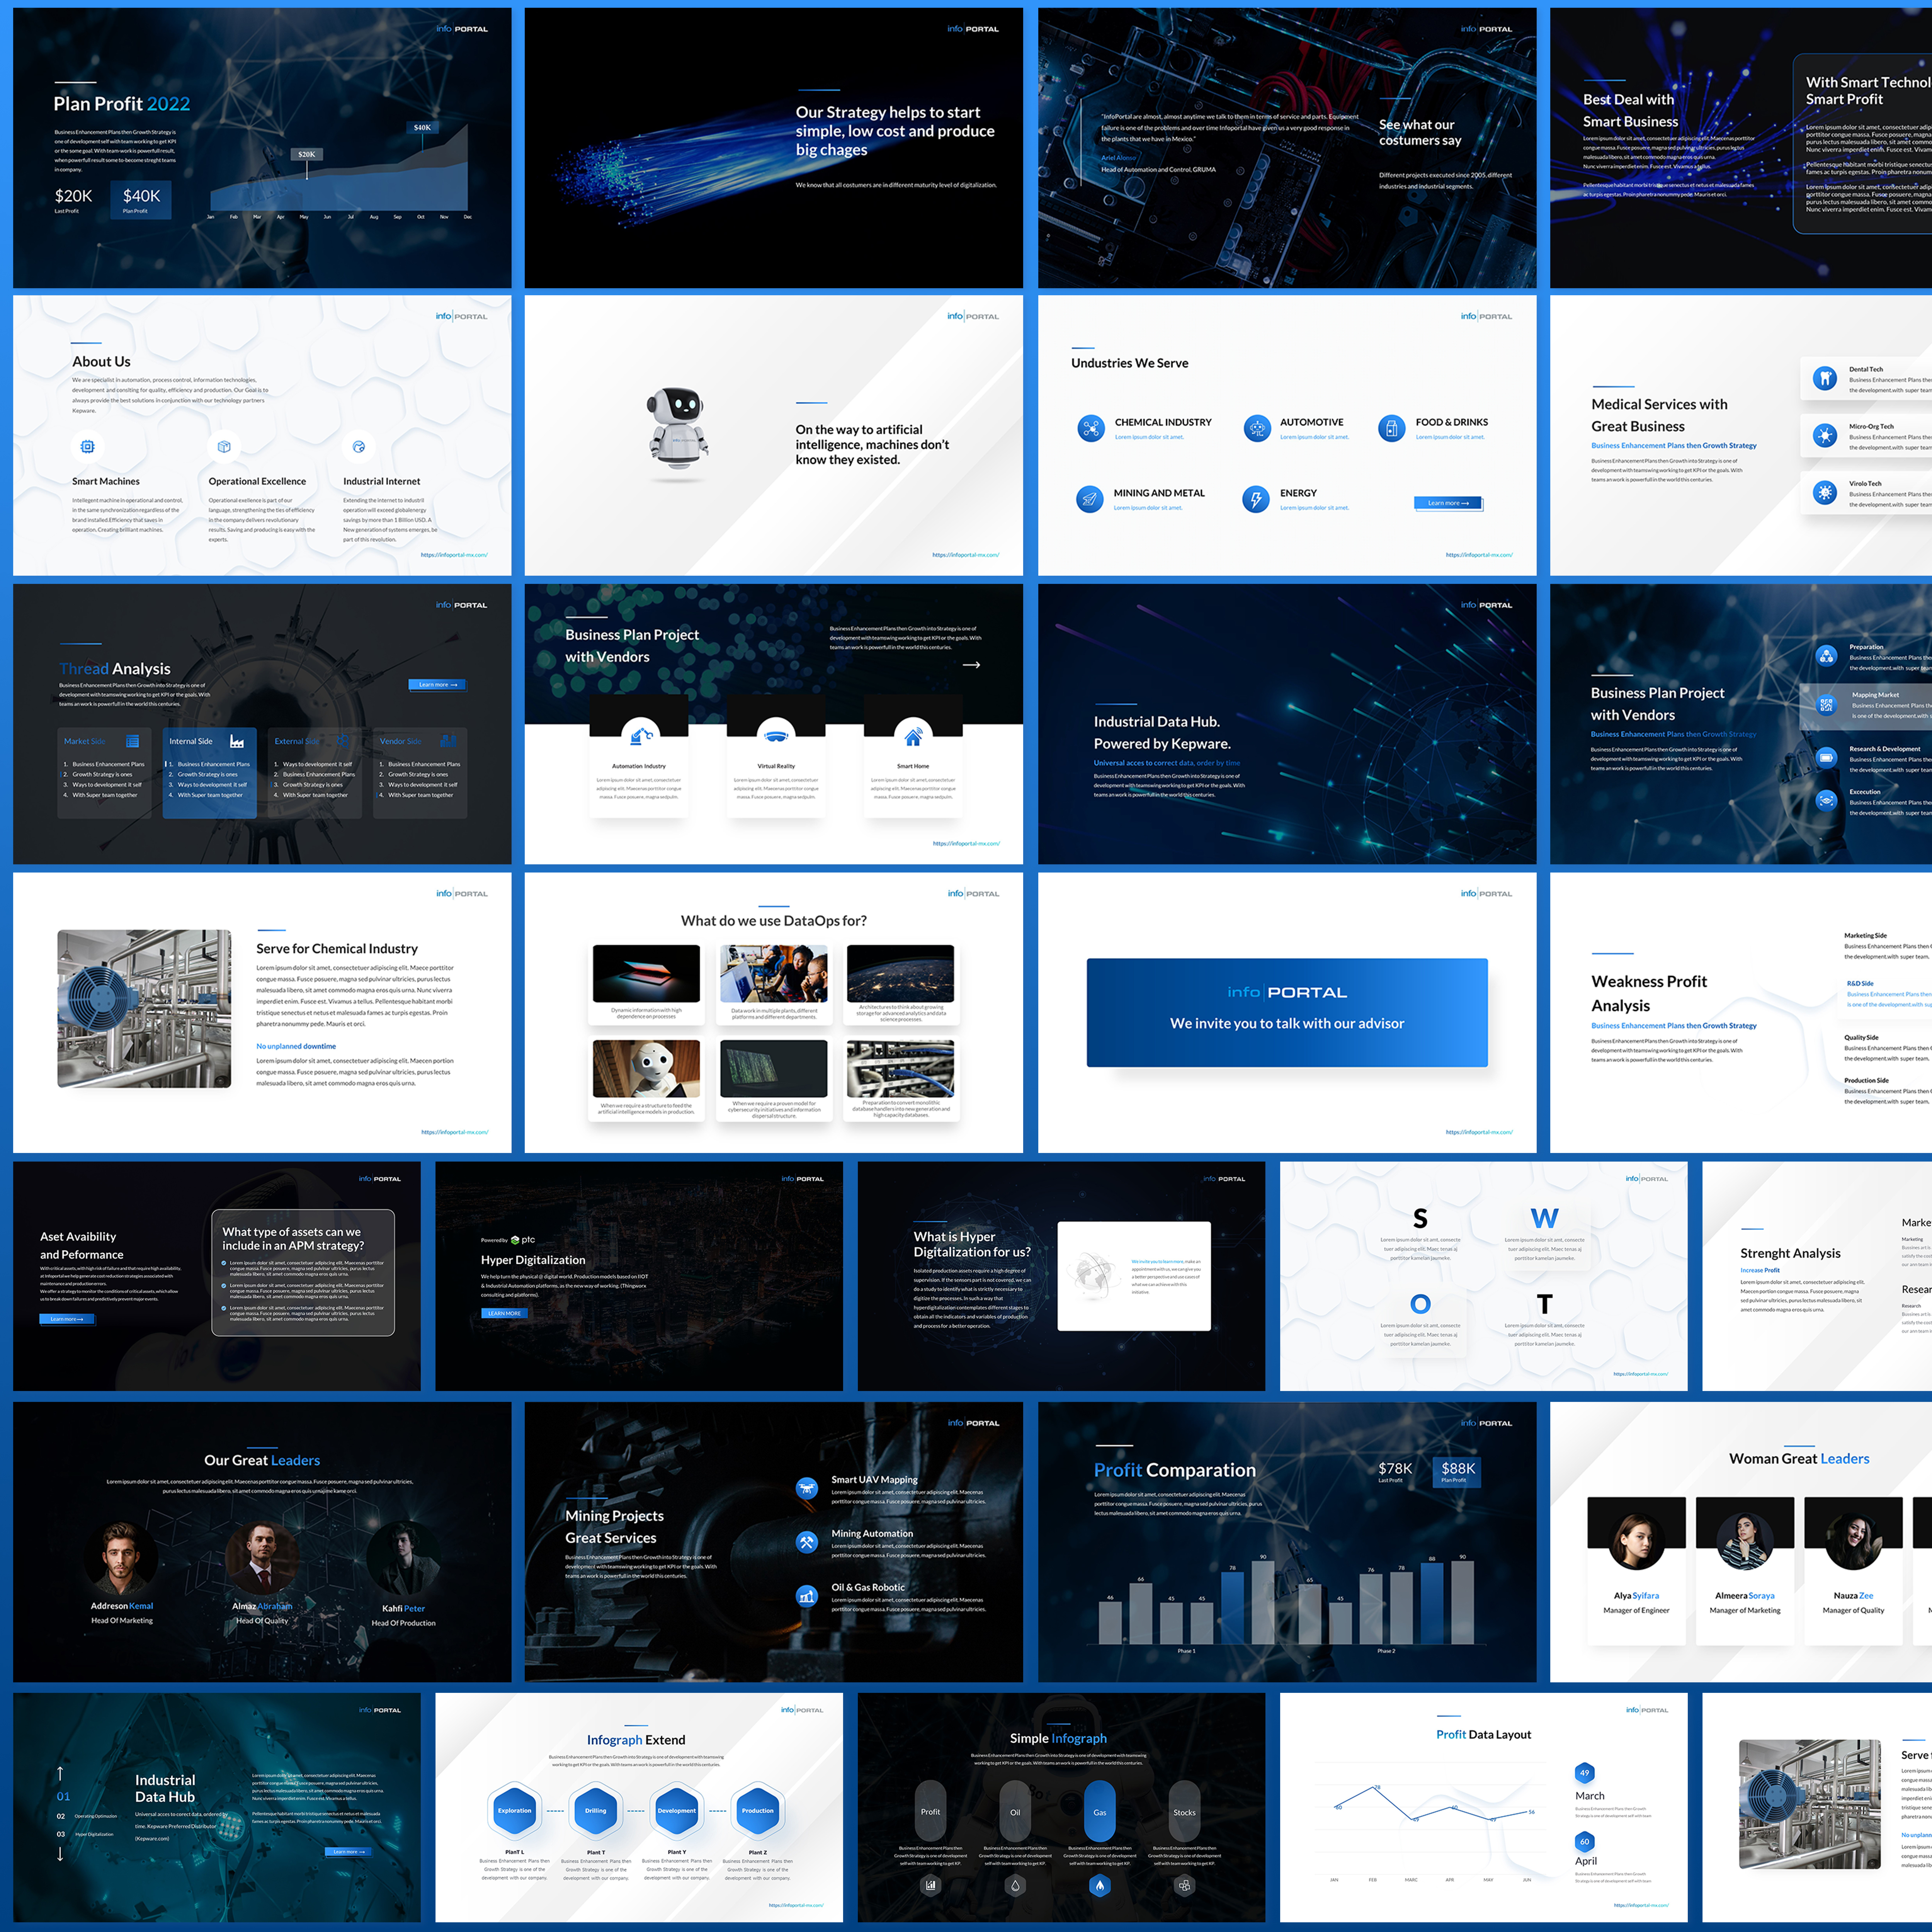
Task: Select the Oil pill in Simple Infograph
Action: (1015, 1811)
